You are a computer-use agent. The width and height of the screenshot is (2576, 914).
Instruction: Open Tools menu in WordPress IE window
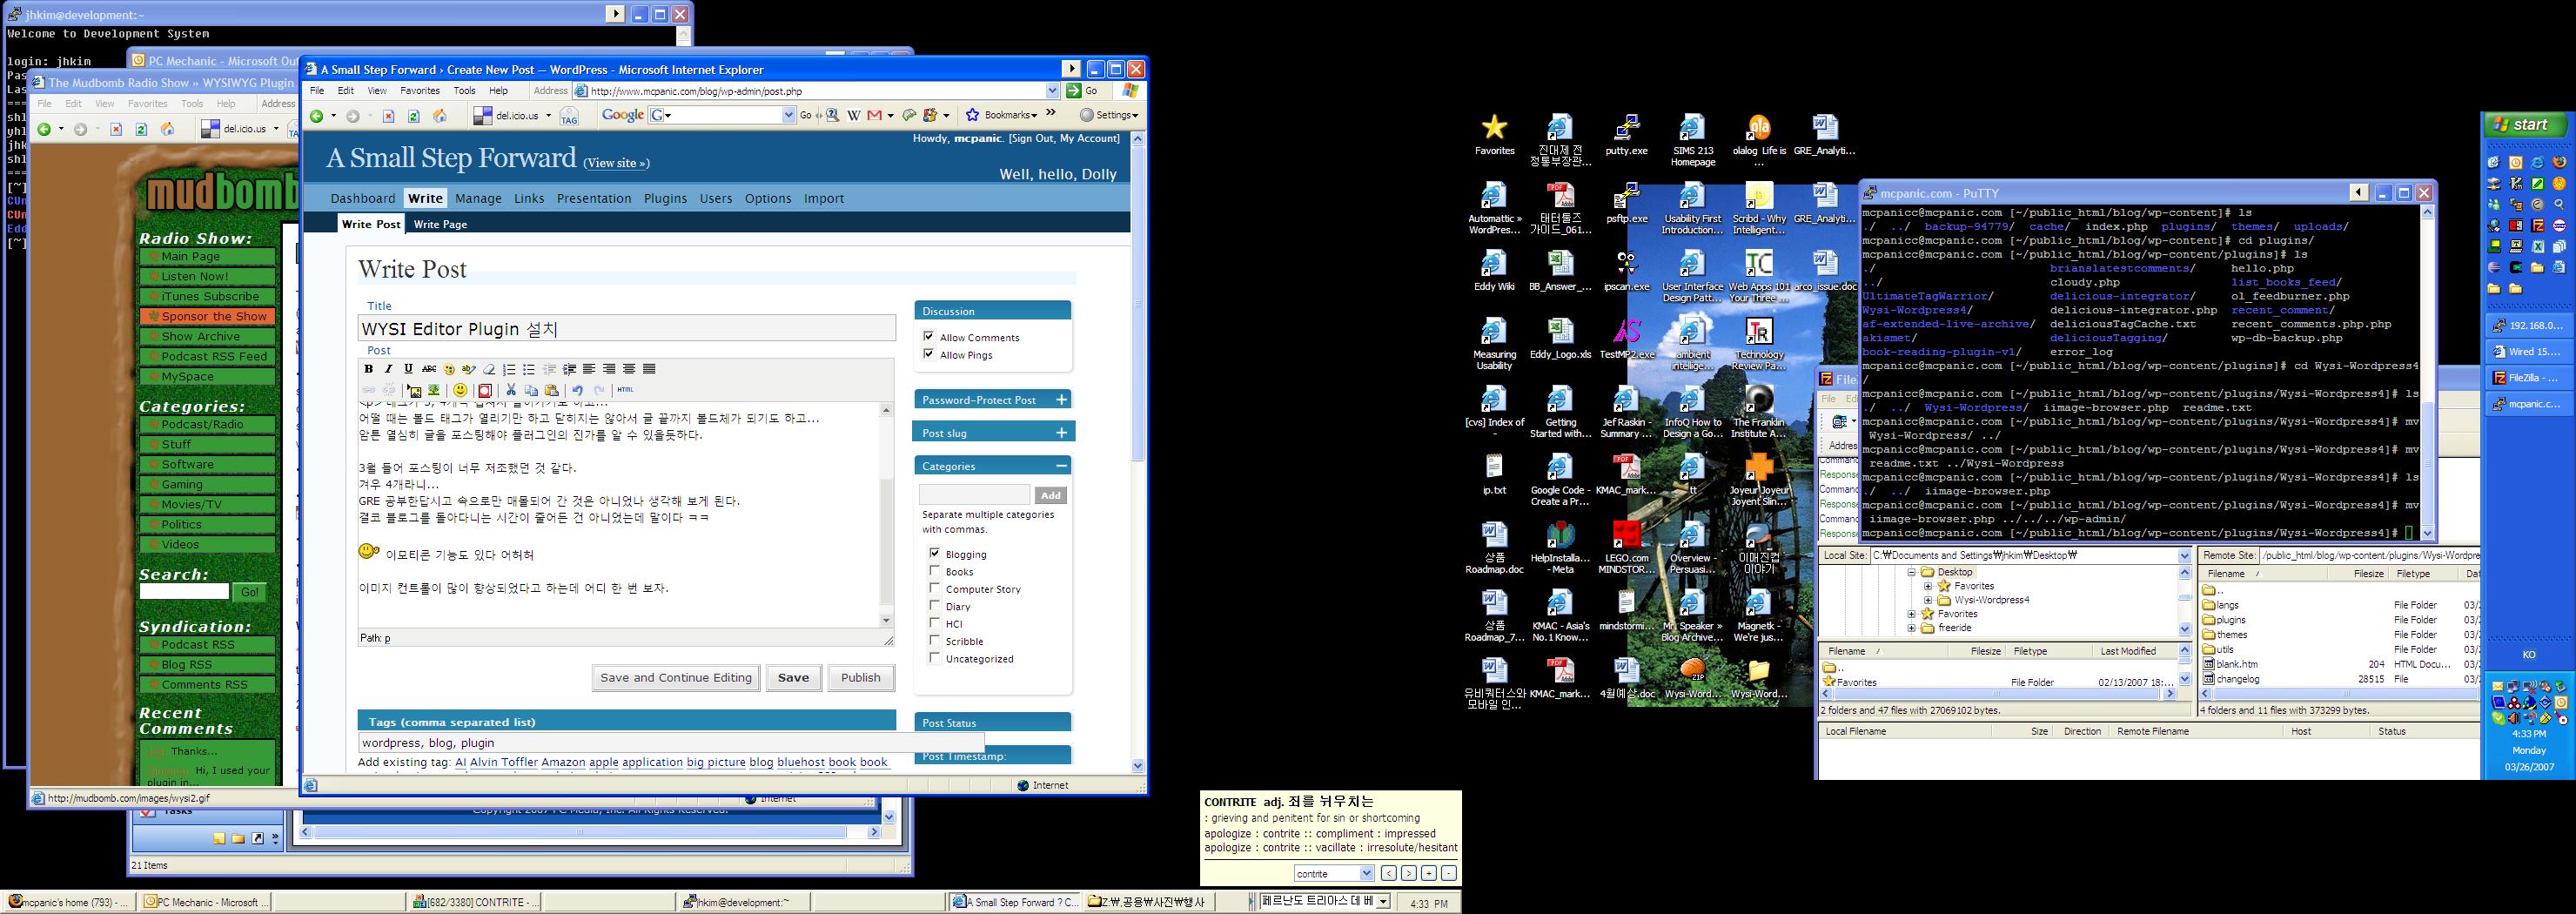point(465,91)
